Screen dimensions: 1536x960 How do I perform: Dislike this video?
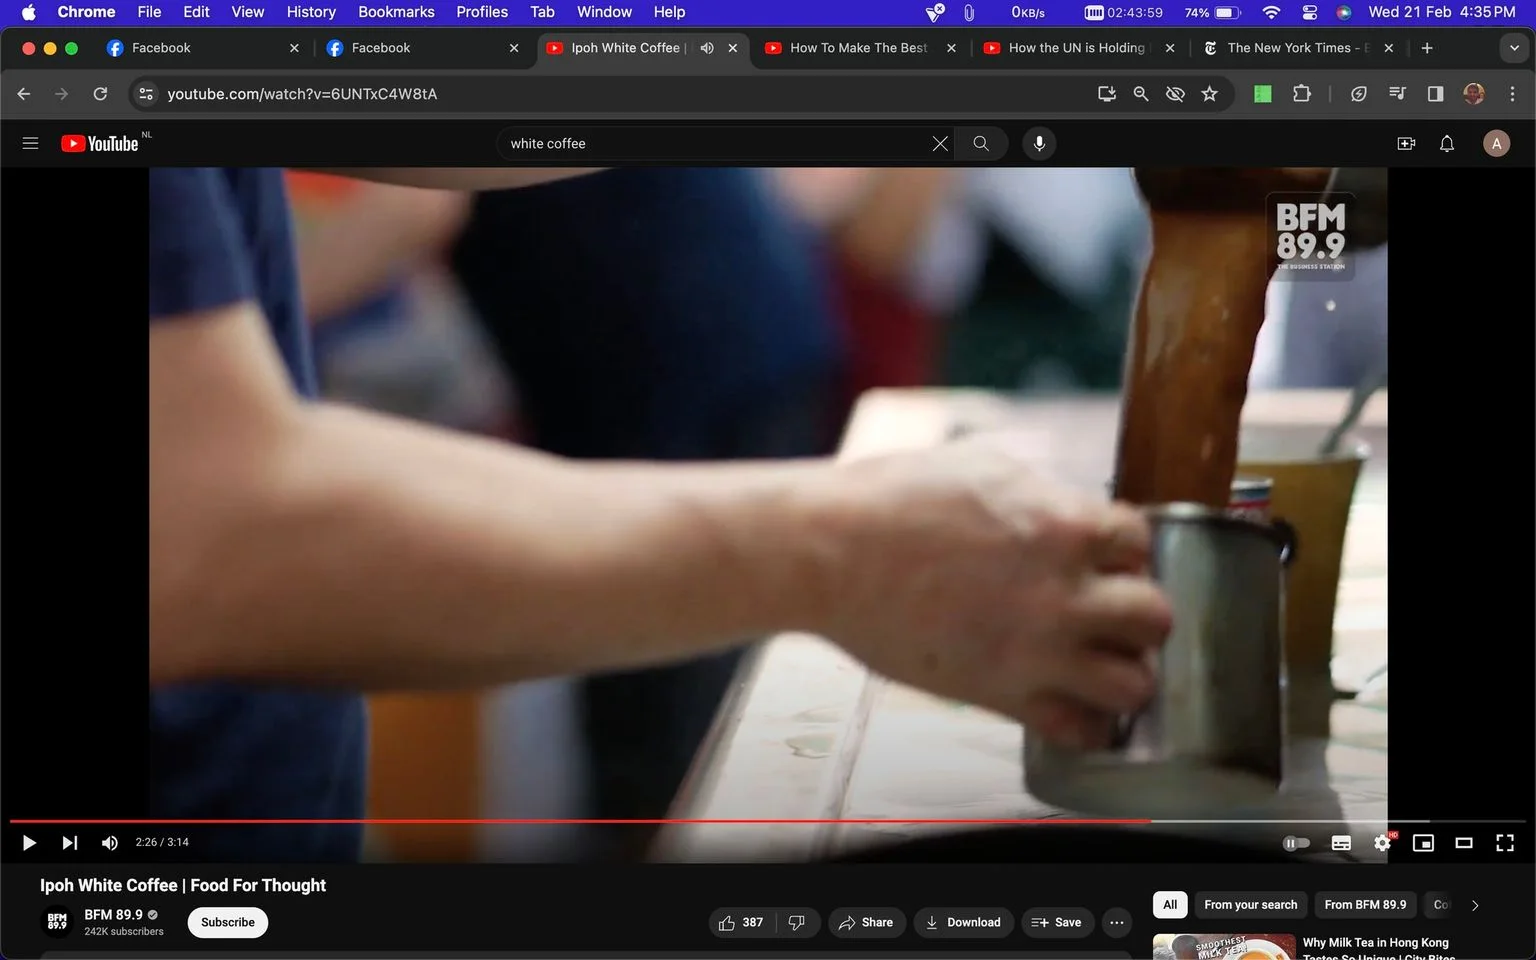tap(797, 922)
